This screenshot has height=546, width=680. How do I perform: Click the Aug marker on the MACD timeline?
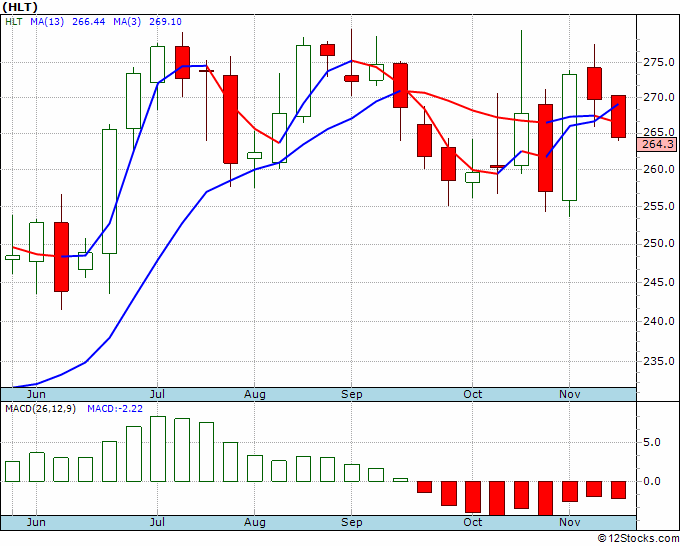point(255,522)
